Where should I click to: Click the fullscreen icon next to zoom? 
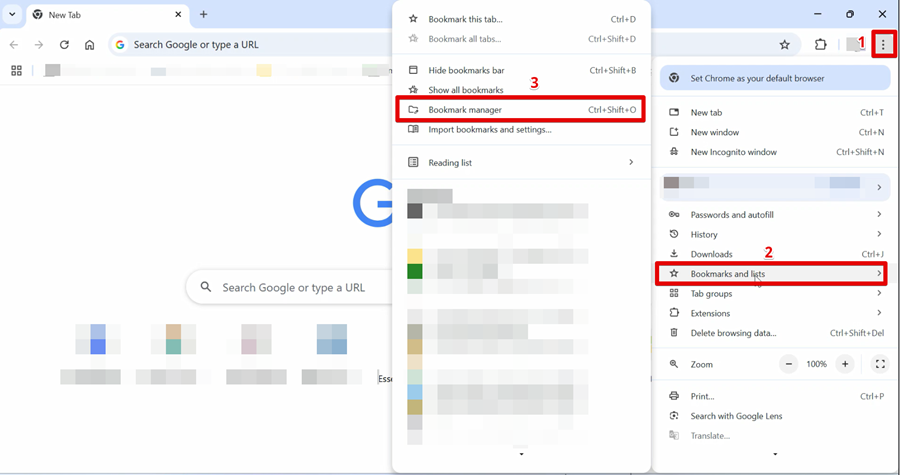coord(879,364)
